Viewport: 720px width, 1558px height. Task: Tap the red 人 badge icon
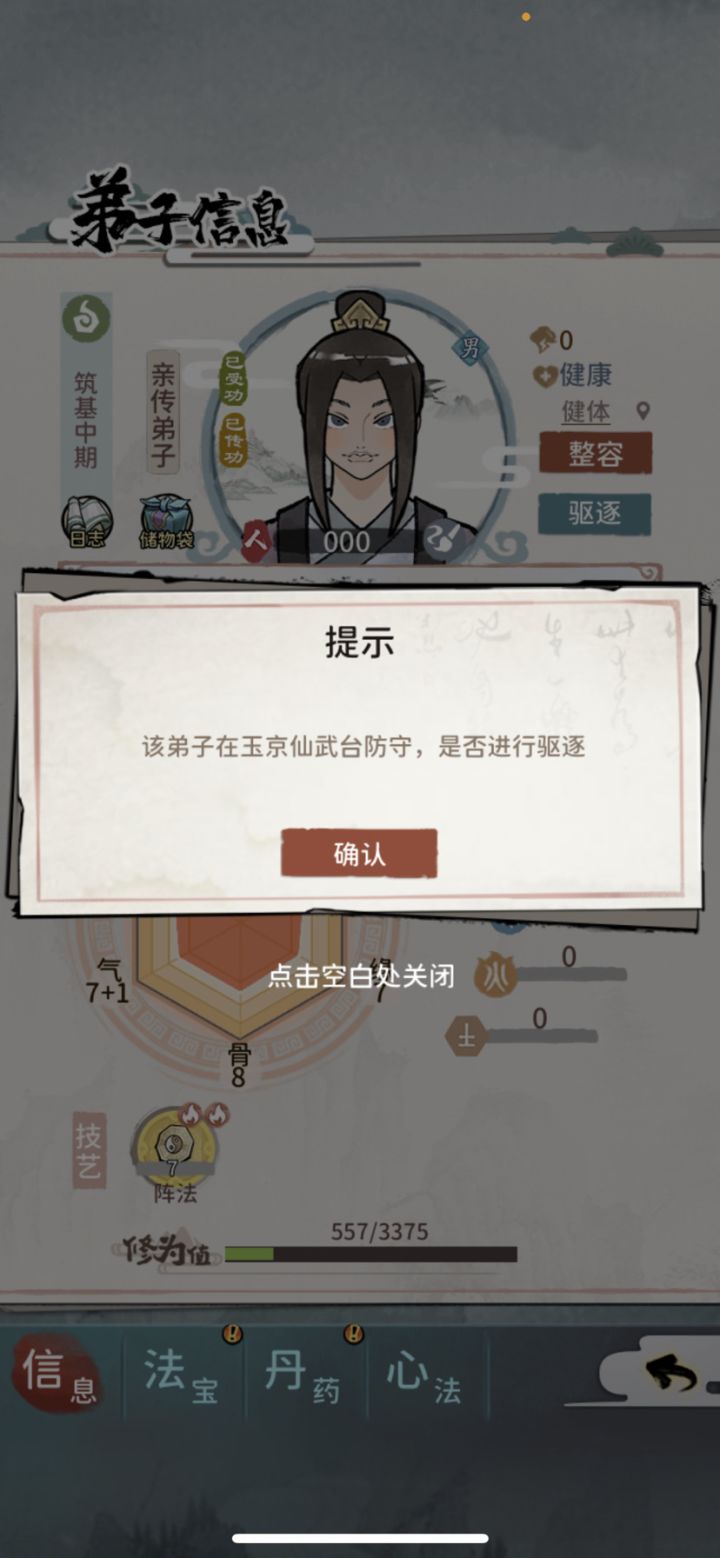(x=257, y=541)
